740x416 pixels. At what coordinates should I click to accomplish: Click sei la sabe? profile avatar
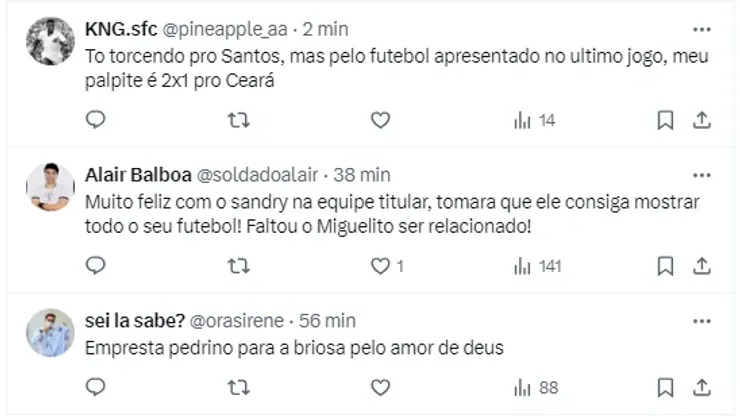(50, 333)
